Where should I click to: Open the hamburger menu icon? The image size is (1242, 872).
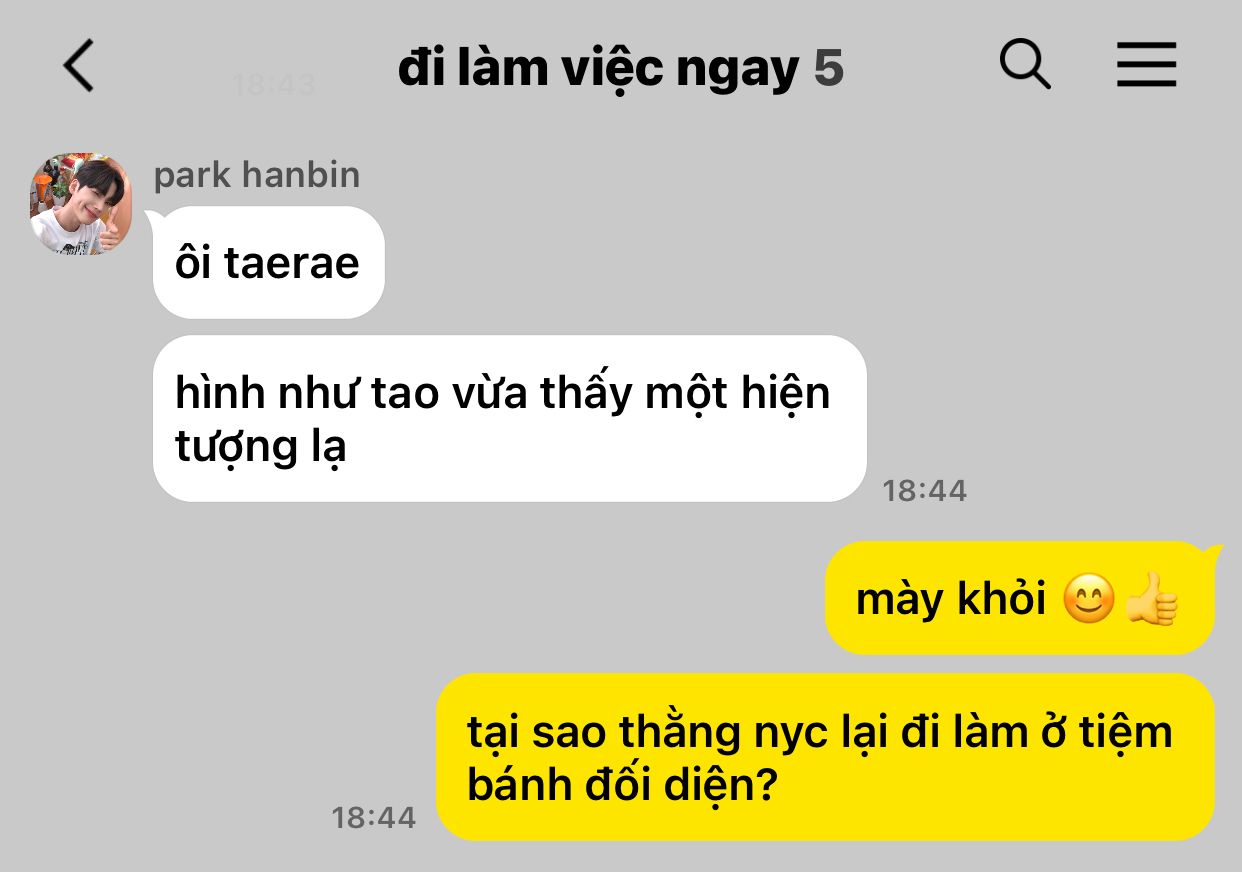coord(1146,66)
